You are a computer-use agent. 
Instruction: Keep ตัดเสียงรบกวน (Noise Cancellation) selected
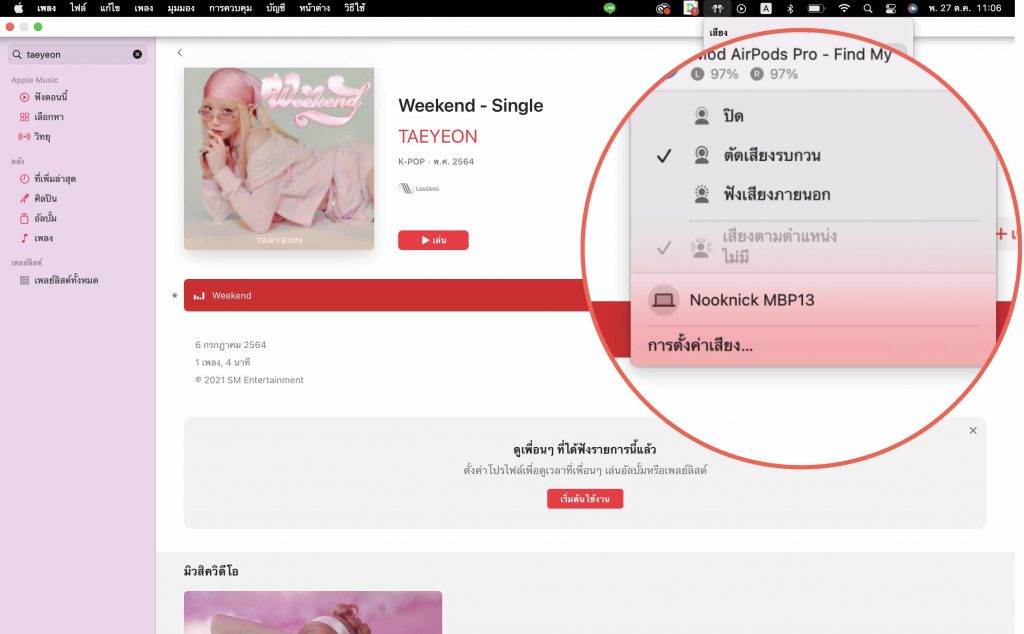(772, 154)
